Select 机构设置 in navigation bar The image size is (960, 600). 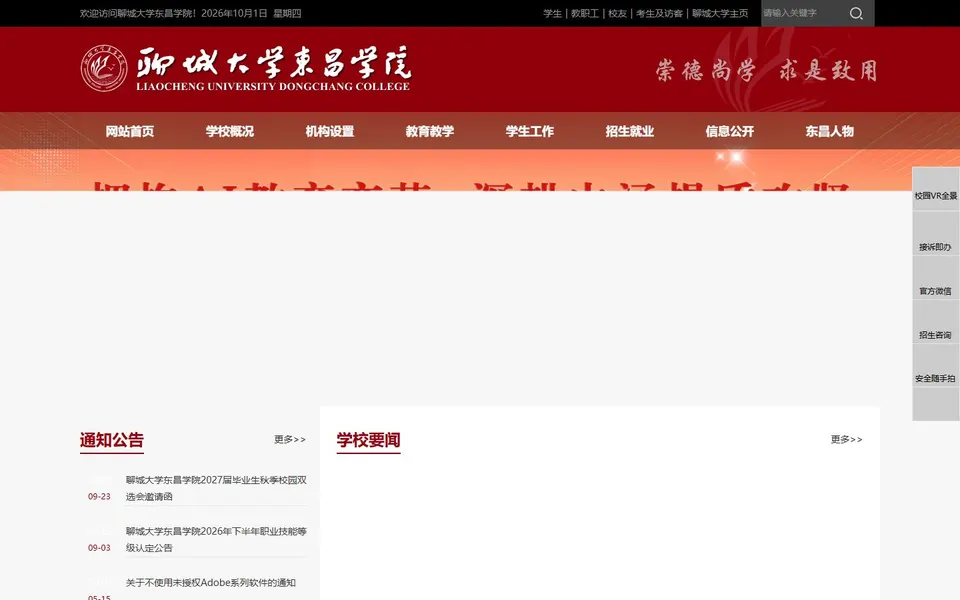(x=330, y=131)
